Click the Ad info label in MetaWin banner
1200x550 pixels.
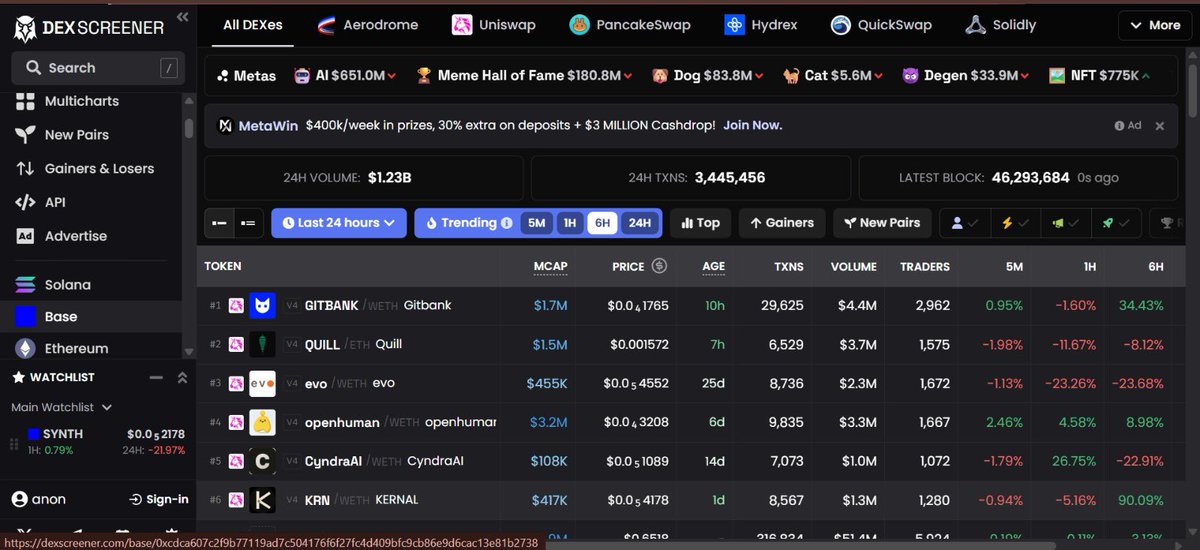pyautogui.click(x=1127, y=126)
